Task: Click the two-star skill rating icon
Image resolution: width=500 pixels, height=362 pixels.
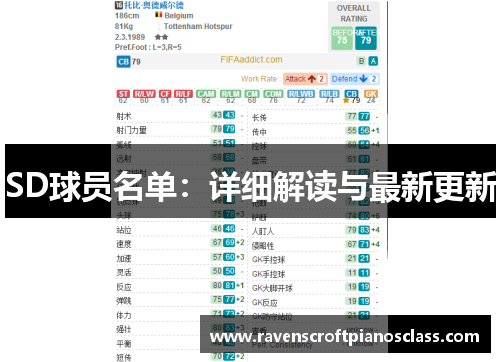Action: pyautogui.click(x=161, y=37)
